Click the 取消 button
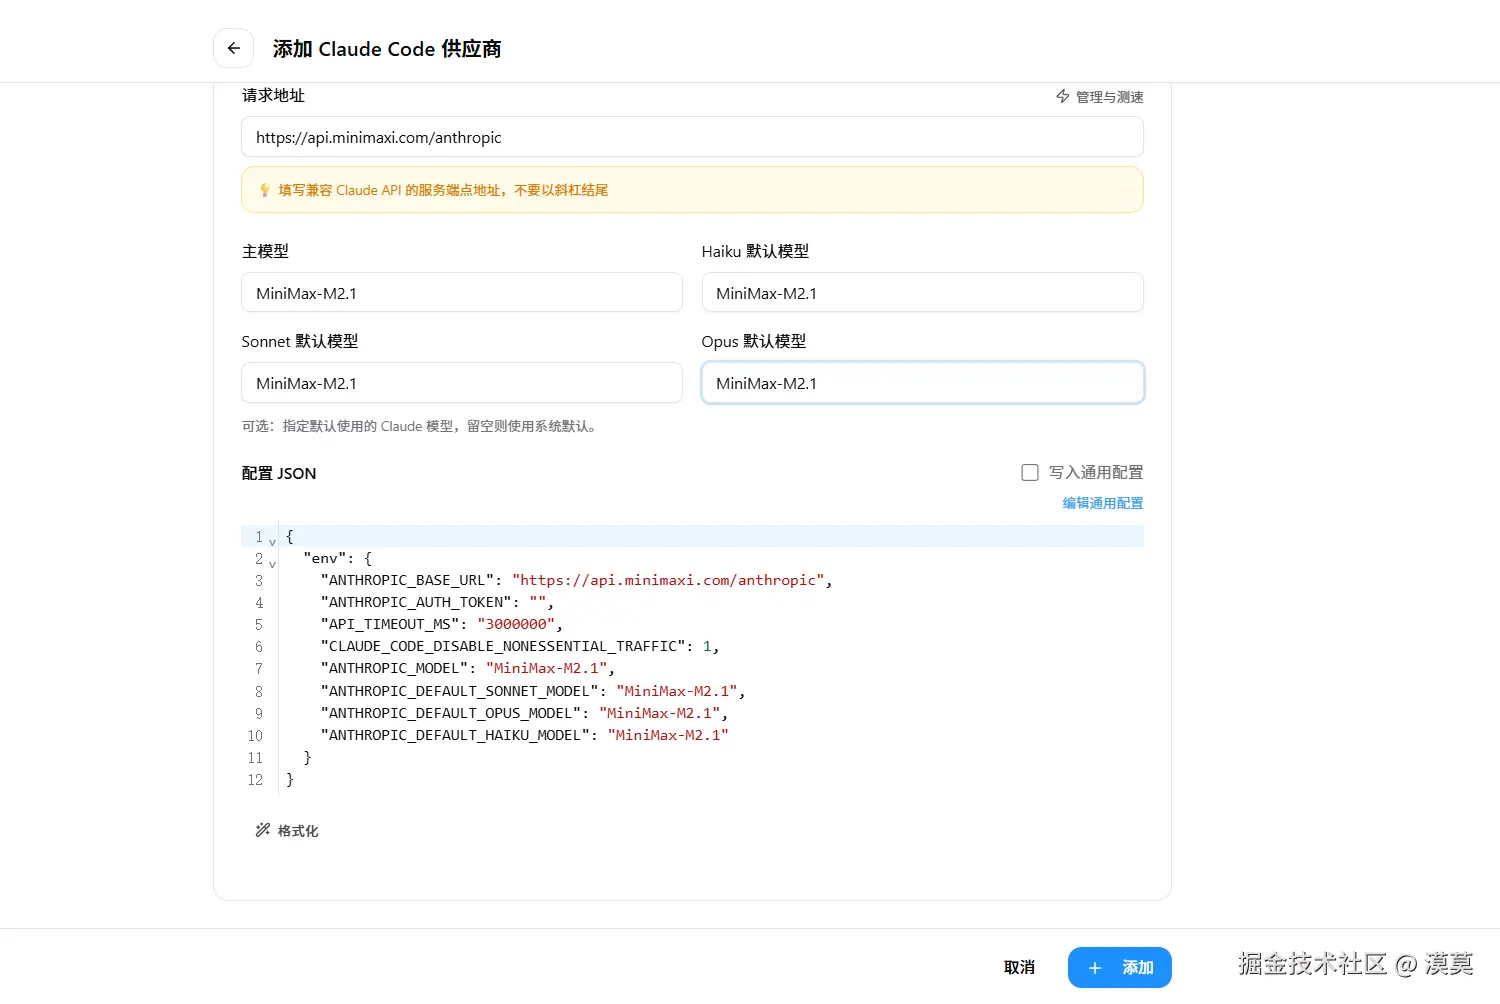The height and width of the screenshot is (1004, 1500). click(1019, 967)
